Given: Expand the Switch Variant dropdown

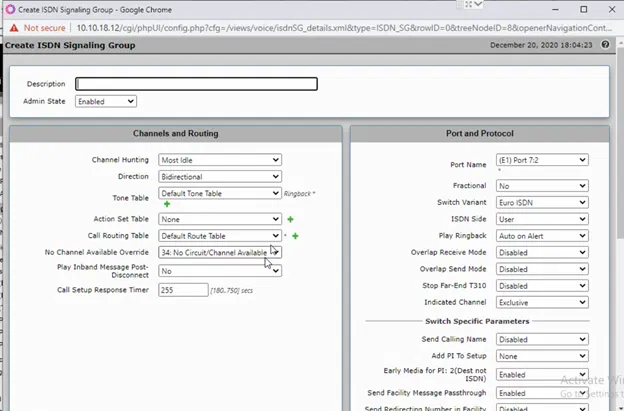Looking at the screenshot, I should coord(541,202).
